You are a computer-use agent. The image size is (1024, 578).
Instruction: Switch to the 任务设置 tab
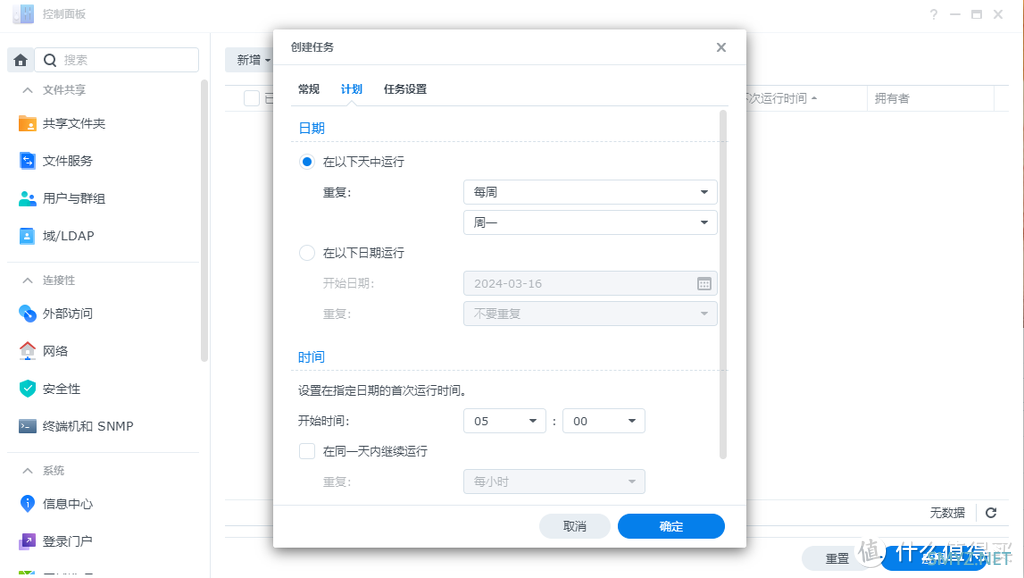tap(405, 89)
